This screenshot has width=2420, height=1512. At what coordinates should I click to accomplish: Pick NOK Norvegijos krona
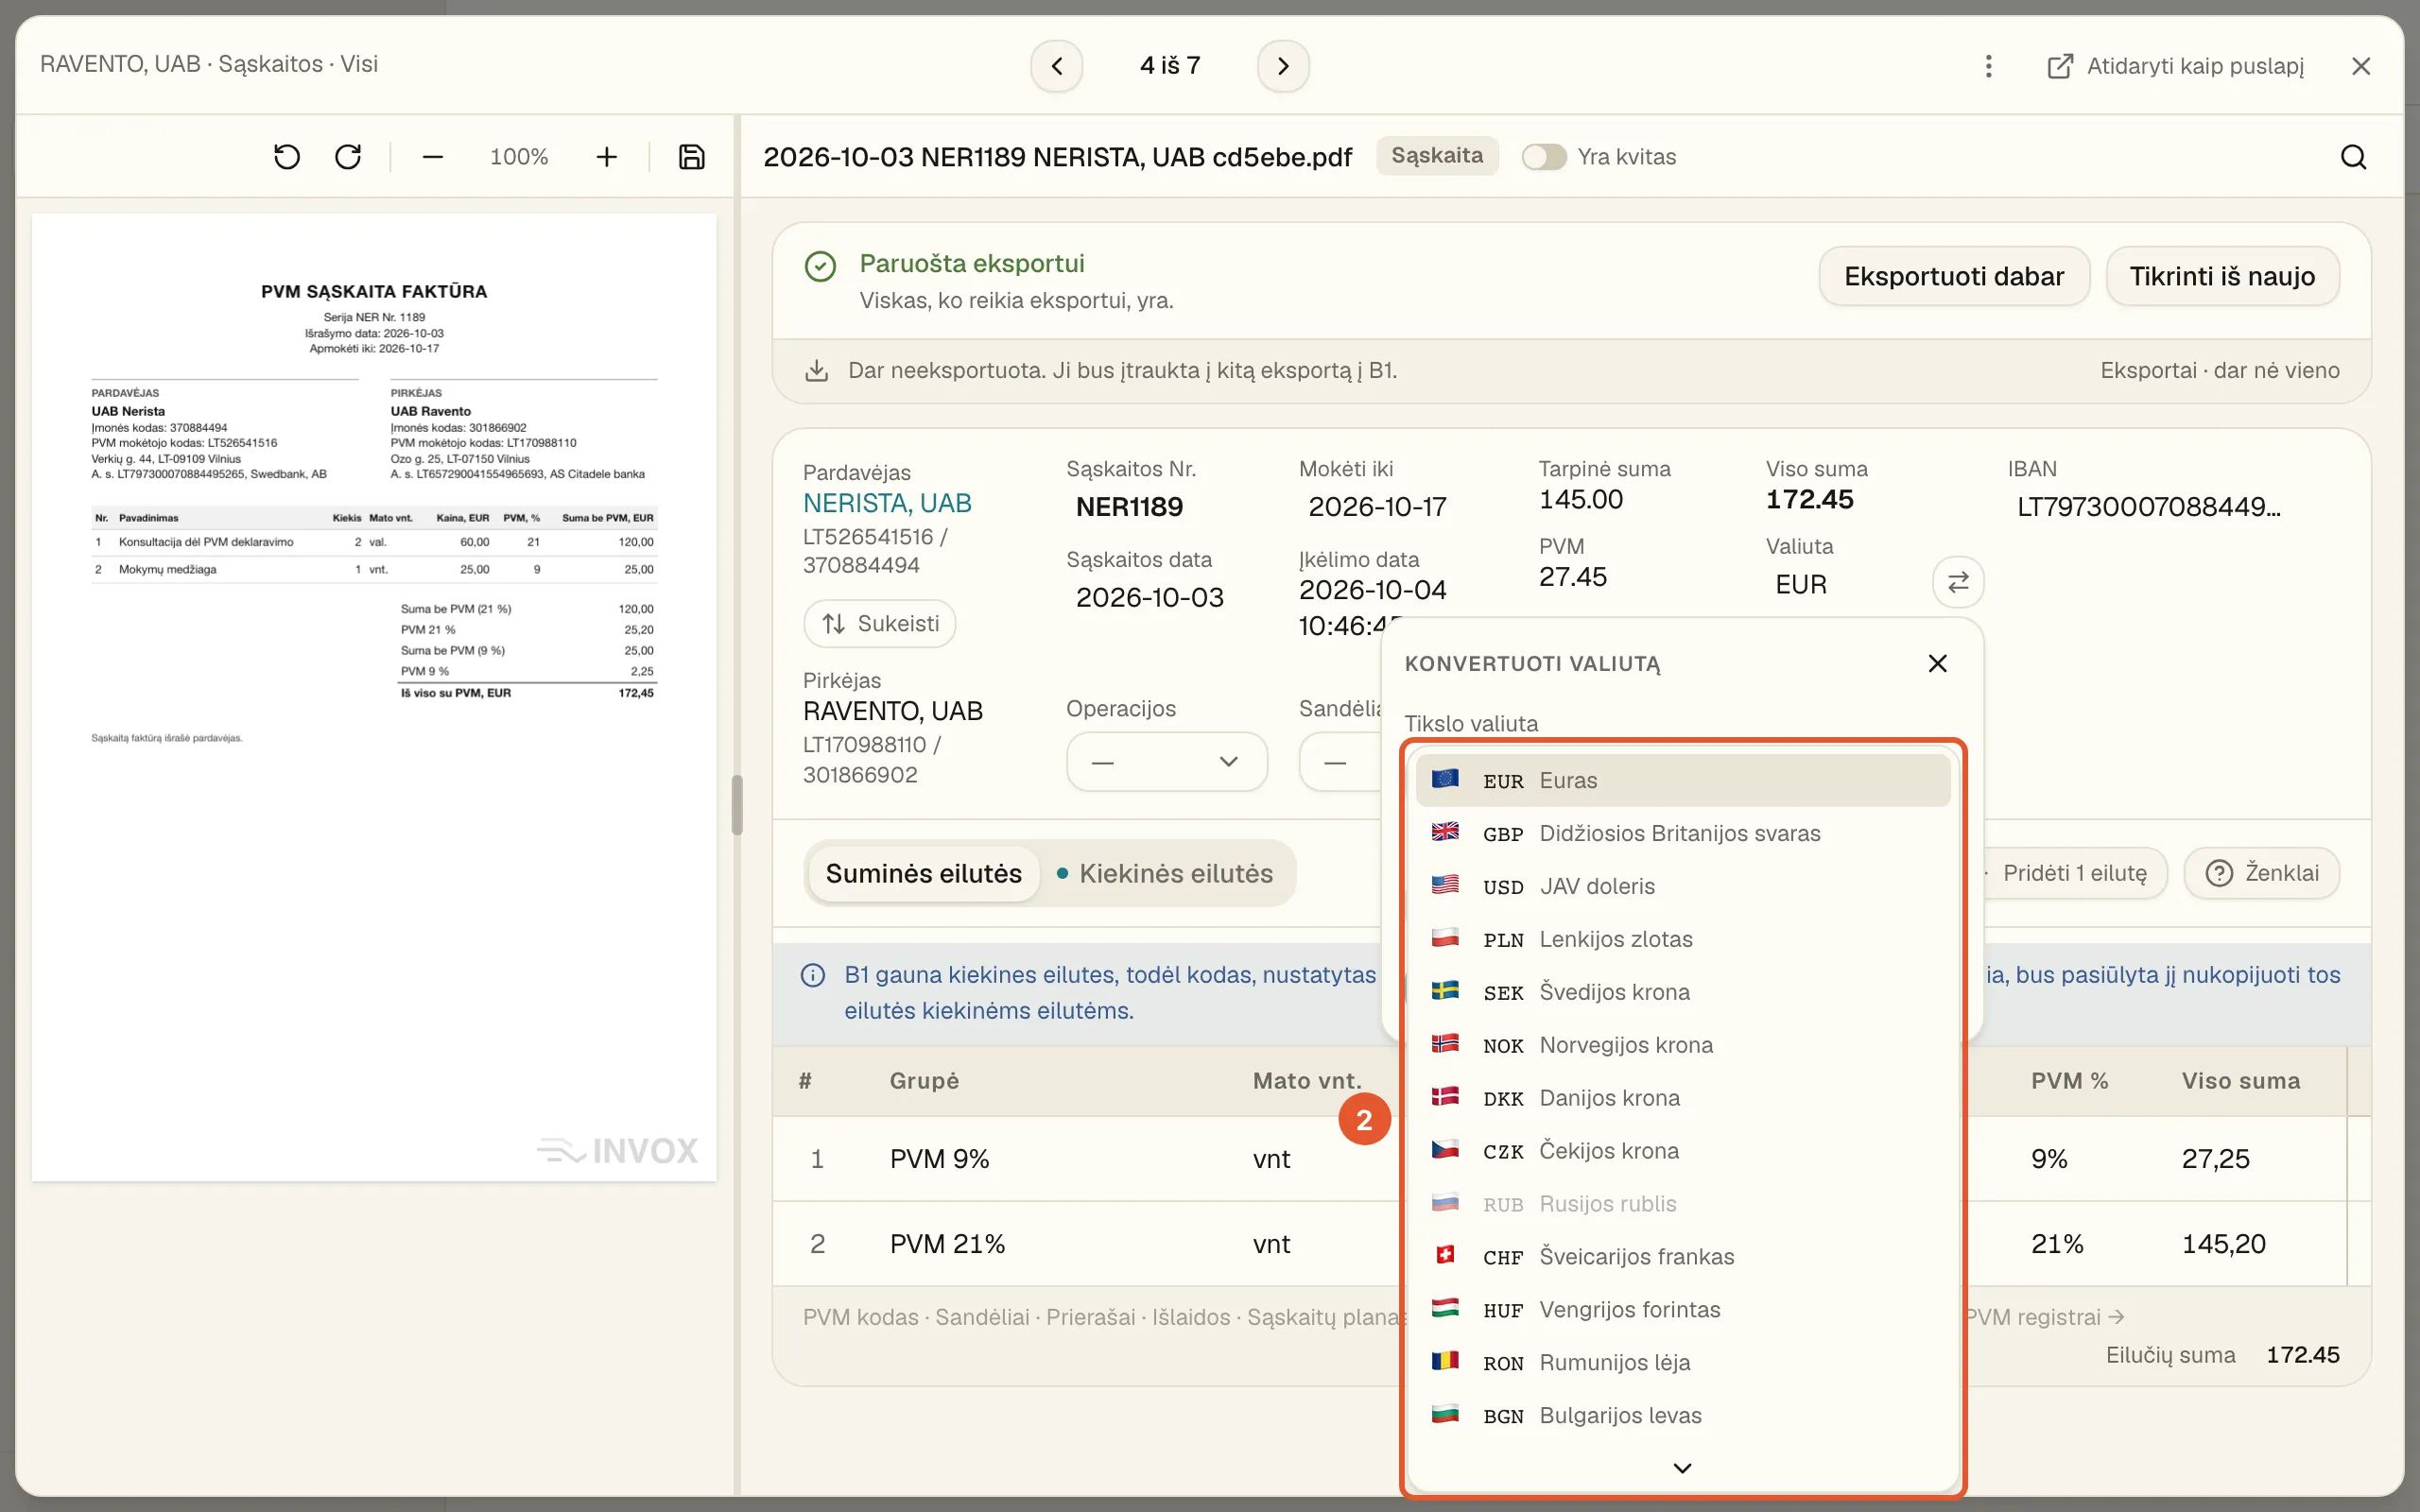[x=1683, y=1045]
